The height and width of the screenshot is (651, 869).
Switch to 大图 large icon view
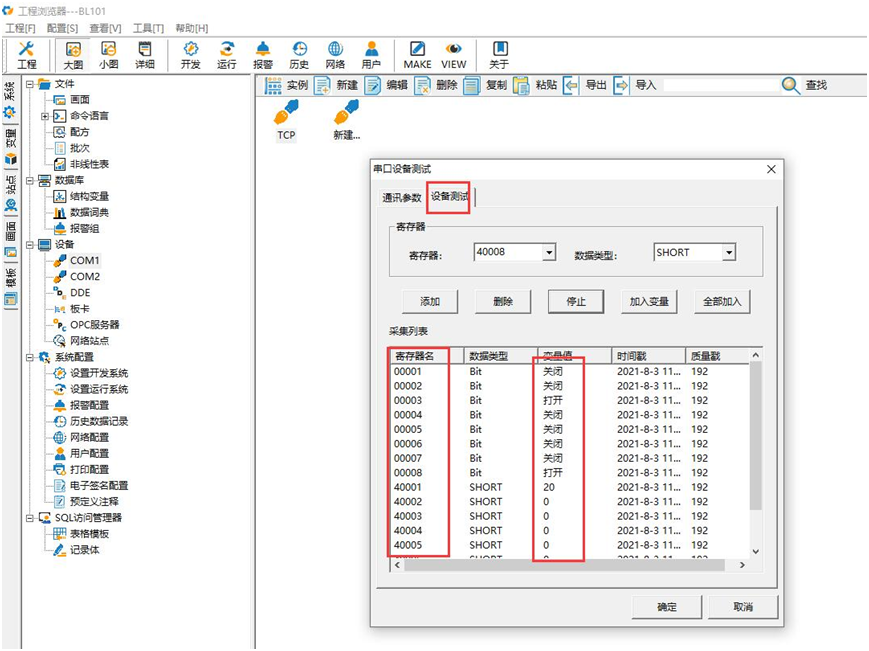(x=73, y=55)
